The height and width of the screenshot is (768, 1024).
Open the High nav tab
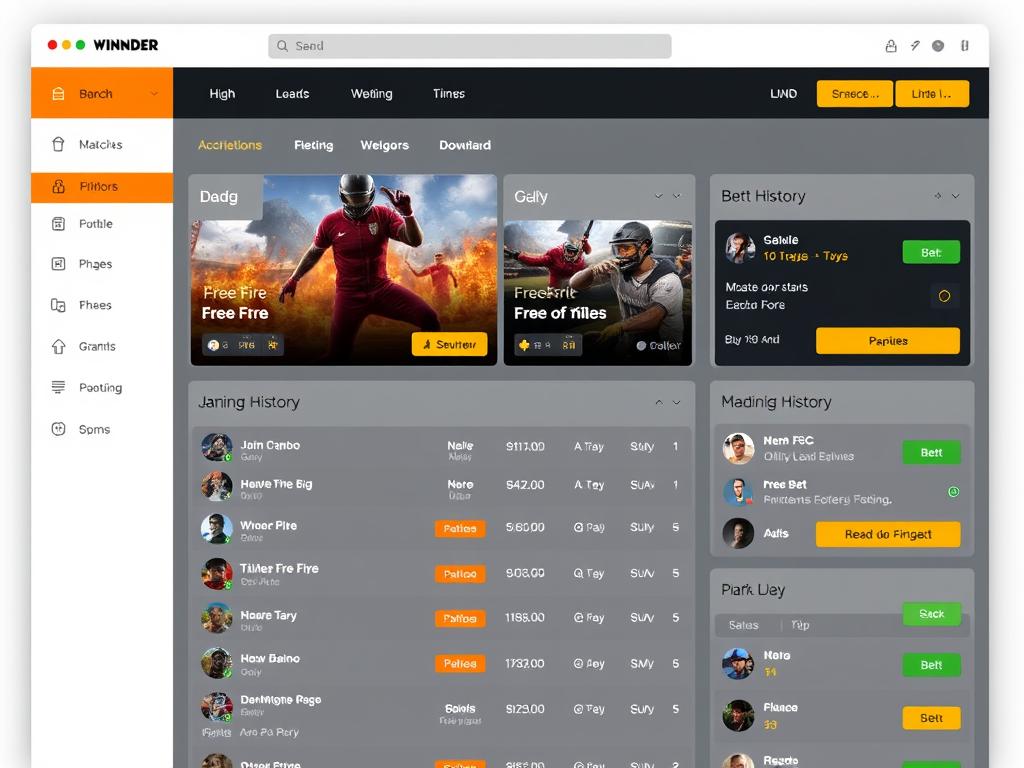pos(222,93)
